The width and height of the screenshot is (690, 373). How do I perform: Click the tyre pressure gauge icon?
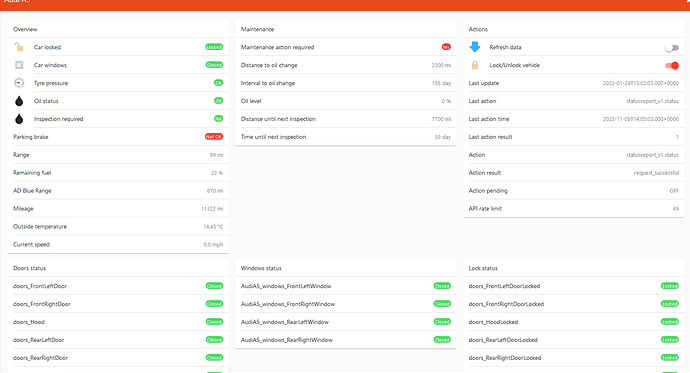[19, 83]
